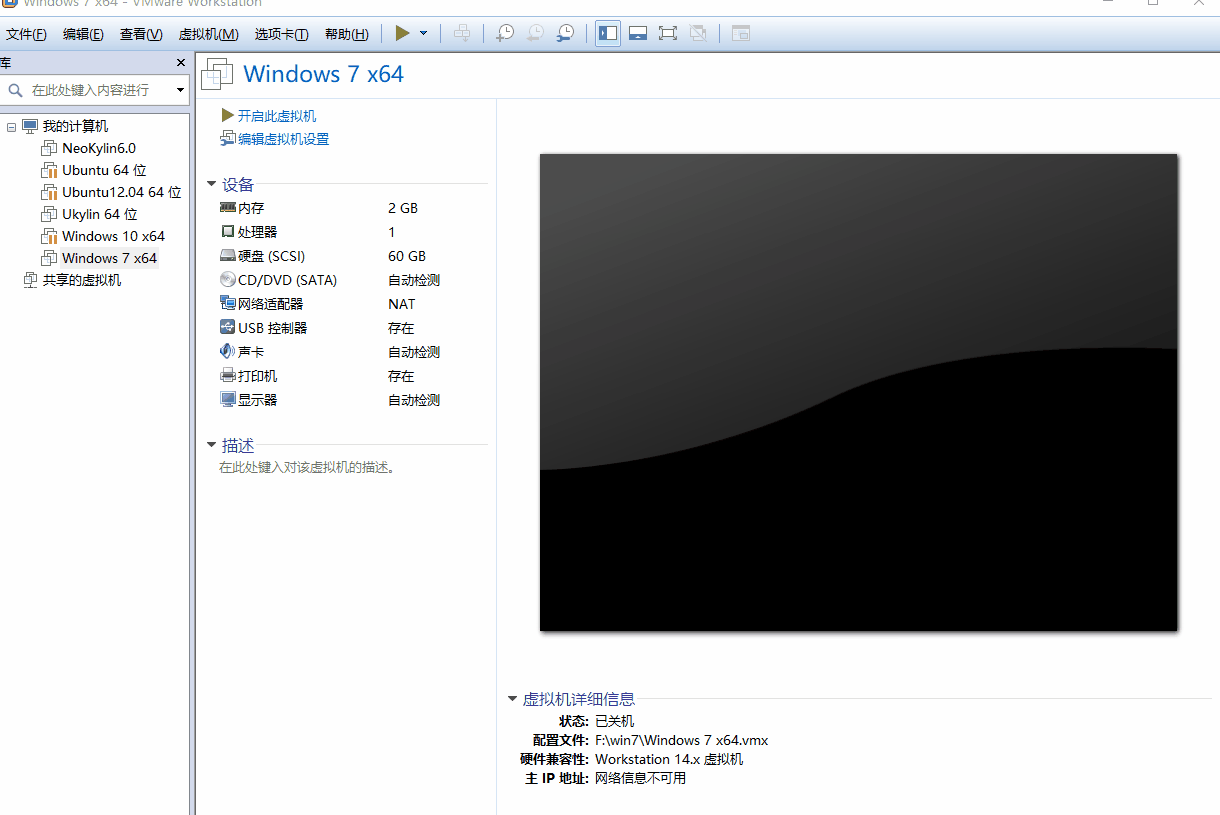The height and width of the screenshot is (815, 1220).
Task: Click the 编辑虚拟机设置 link
Action: point(283,139)
